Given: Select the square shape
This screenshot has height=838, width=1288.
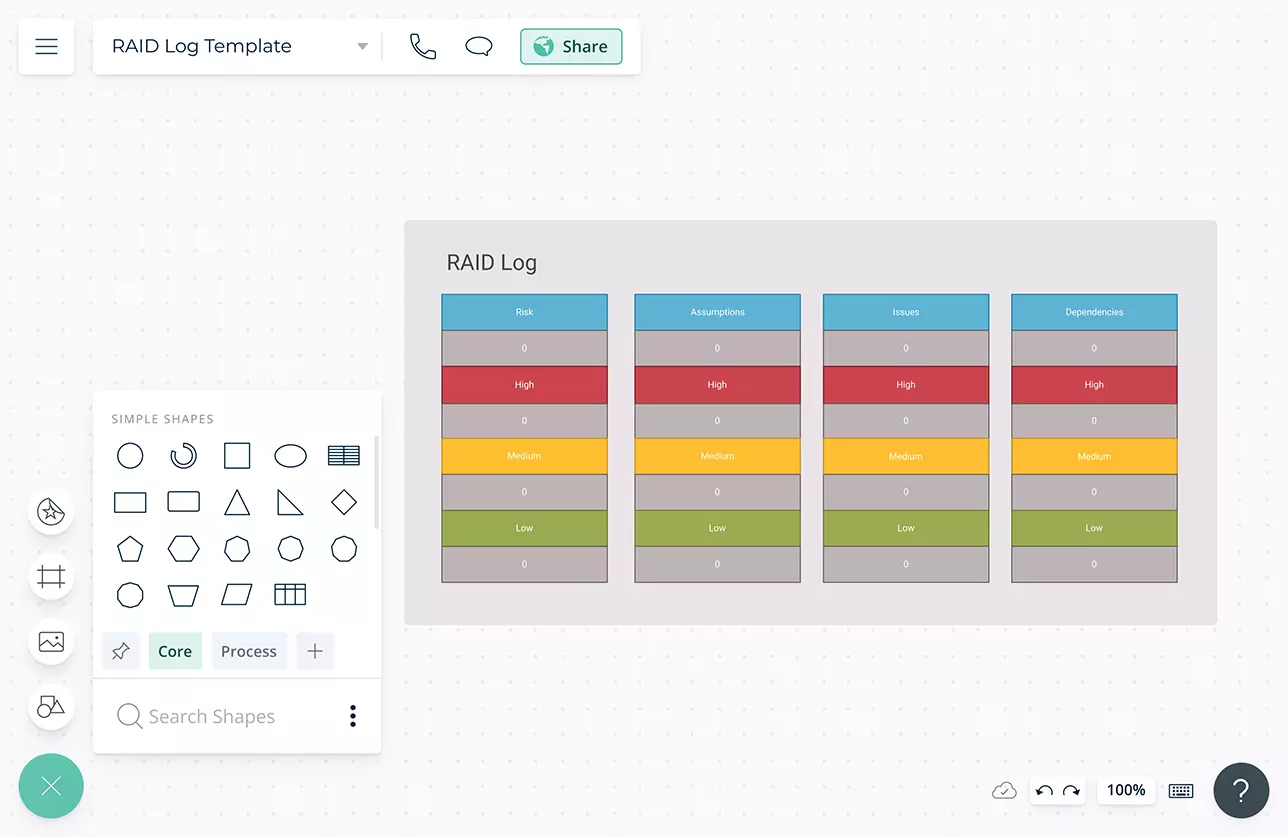Looking at the screenshot, I should tap(237, 456).
